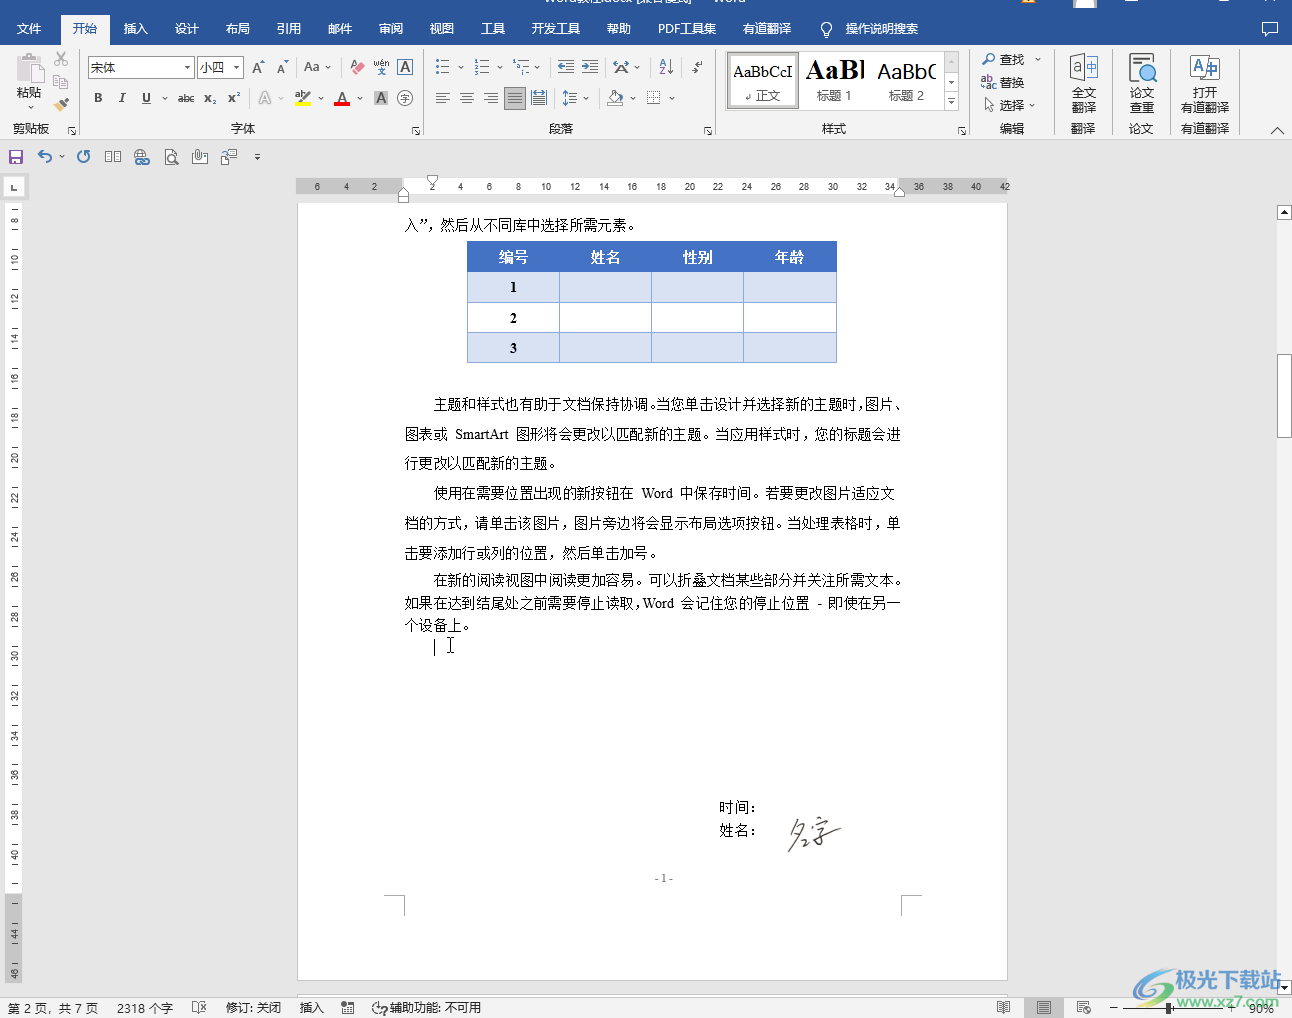Screen dimensions: 1292x1018
Task: Expand the styles gallery
Action: [x=952, y=102]
